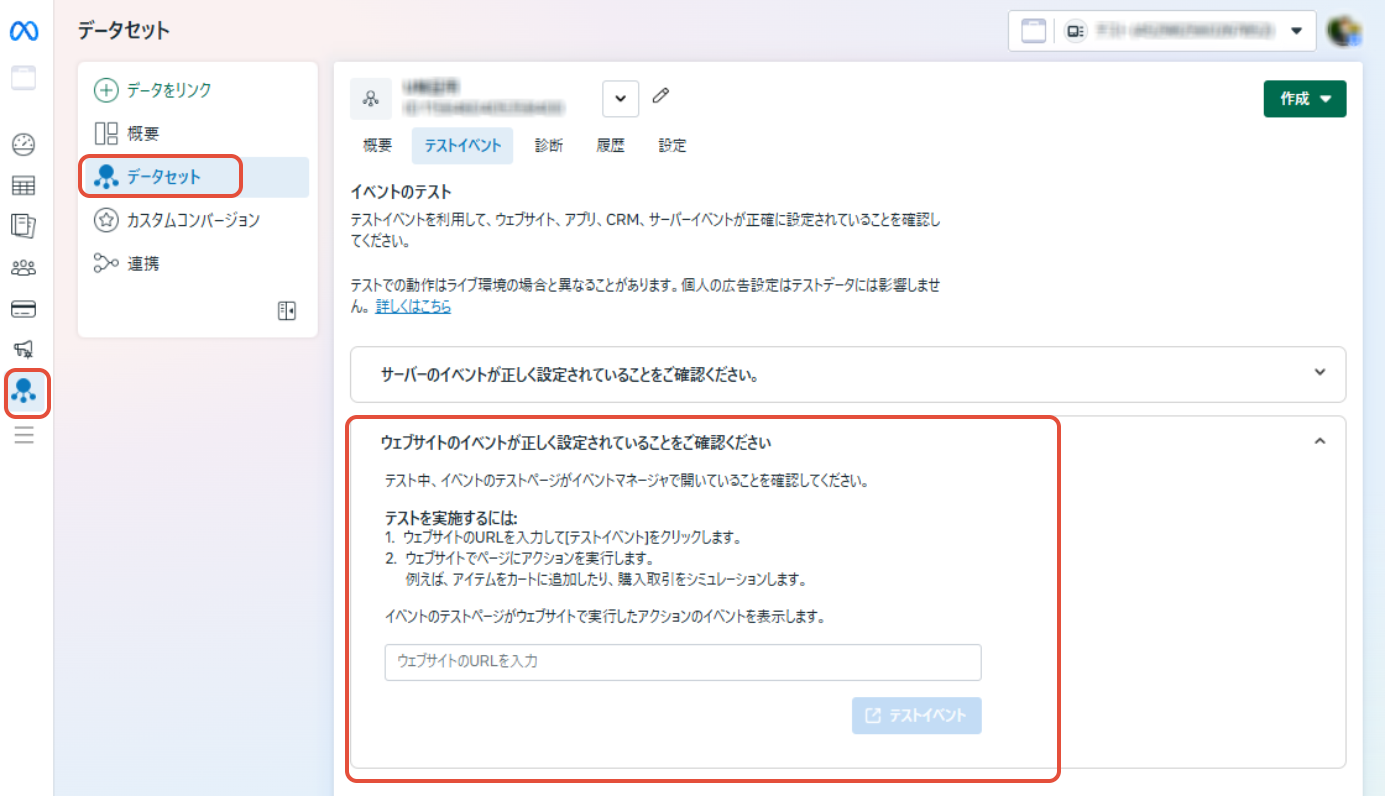Open the billing card icon in sidebar
1385x796 pixels.
(24, 308)
